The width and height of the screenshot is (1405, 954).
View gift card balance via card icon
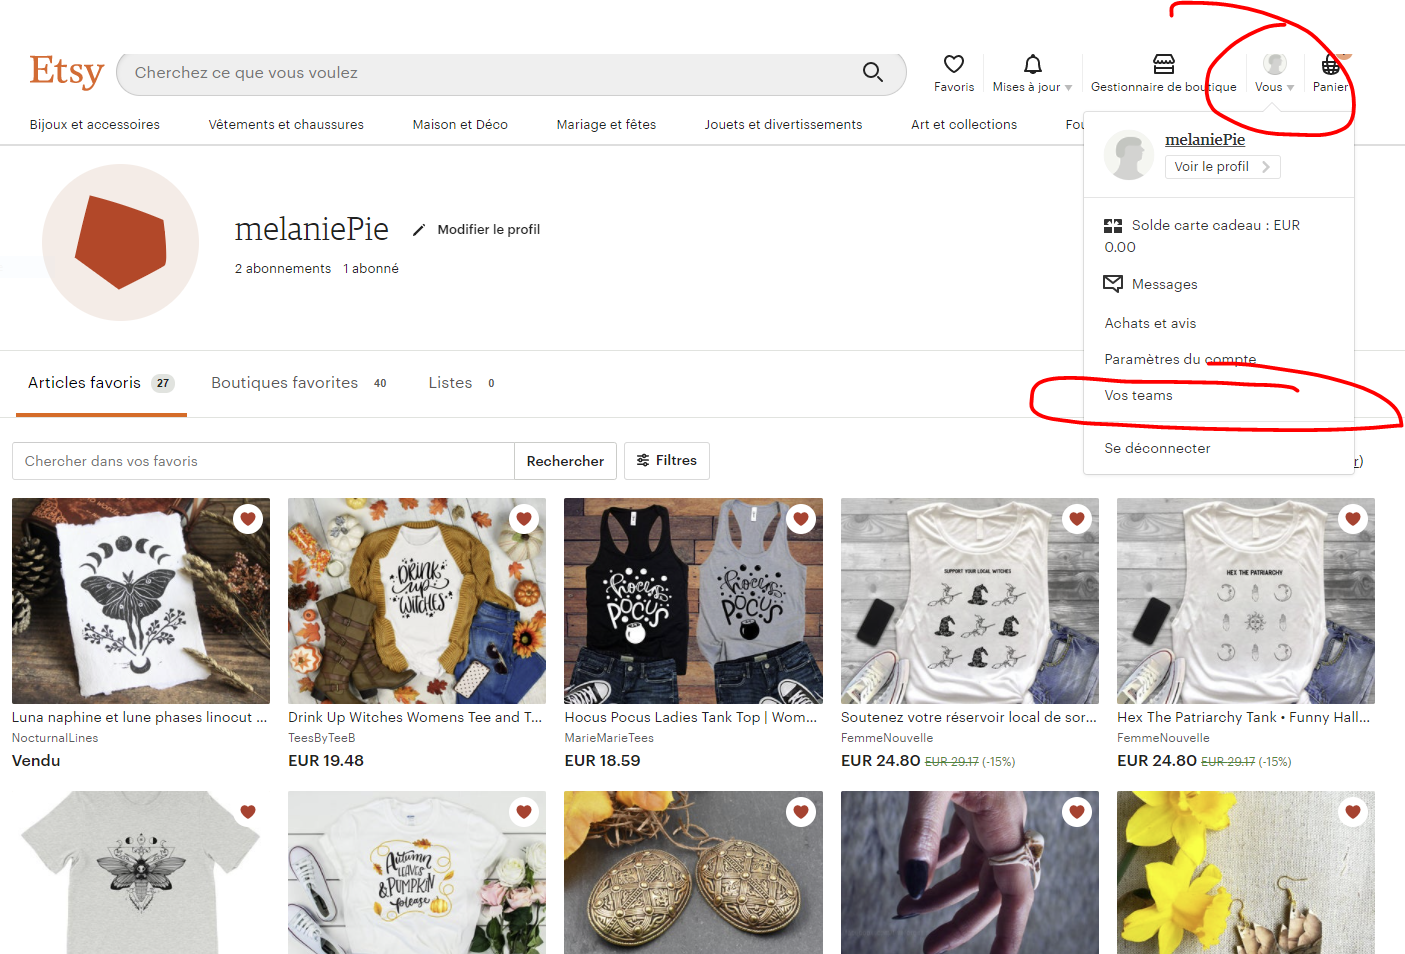1112,225
